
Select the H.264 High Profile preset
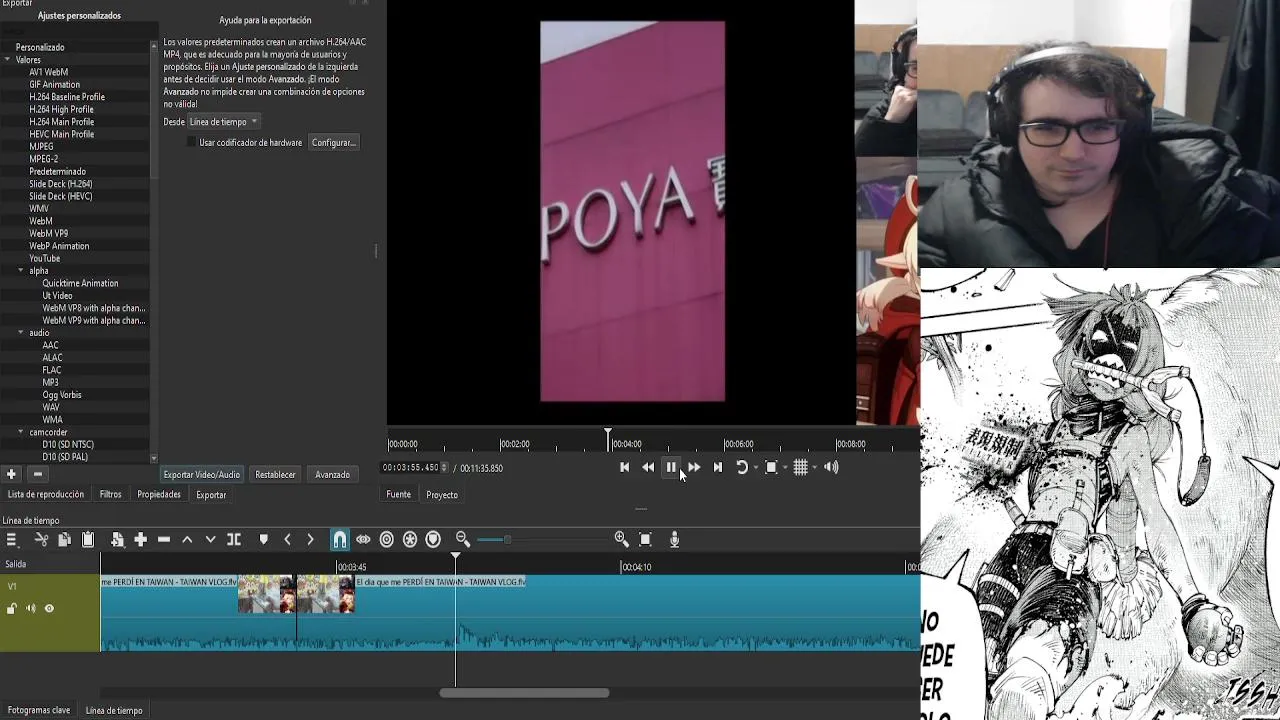click(61, 110)
